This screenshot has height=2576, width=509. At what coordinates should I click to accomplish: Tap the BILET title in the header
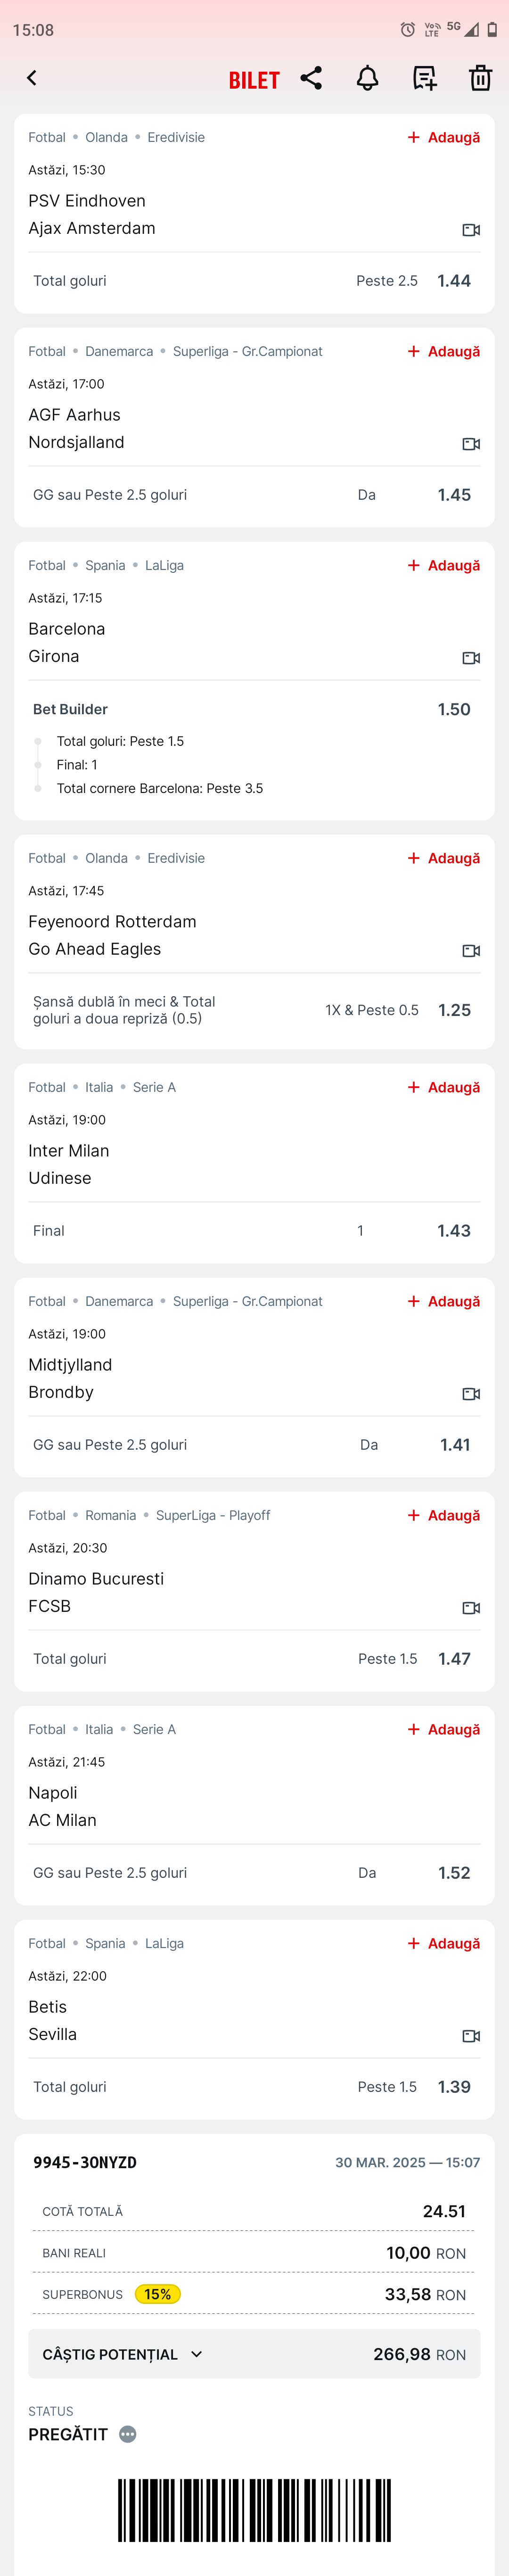tap(254, 80)
